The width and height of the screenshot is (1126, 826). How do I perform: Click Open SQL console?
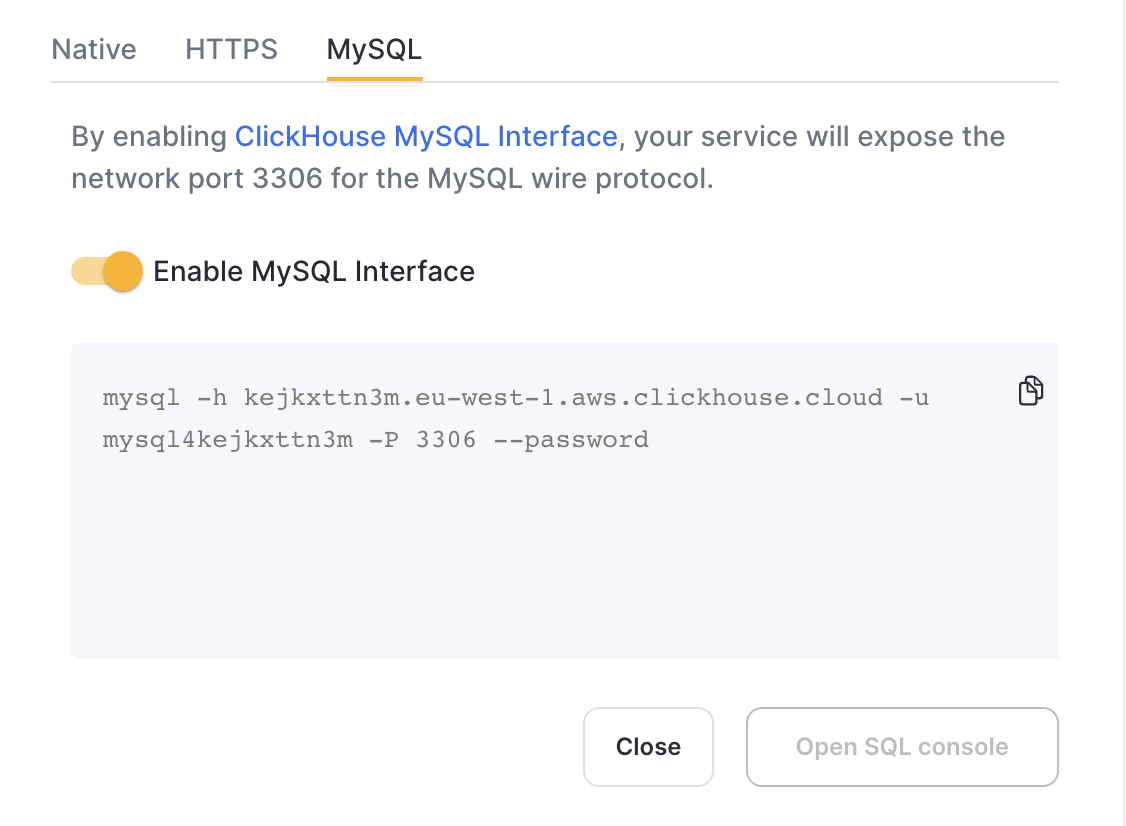pos(901,746)
